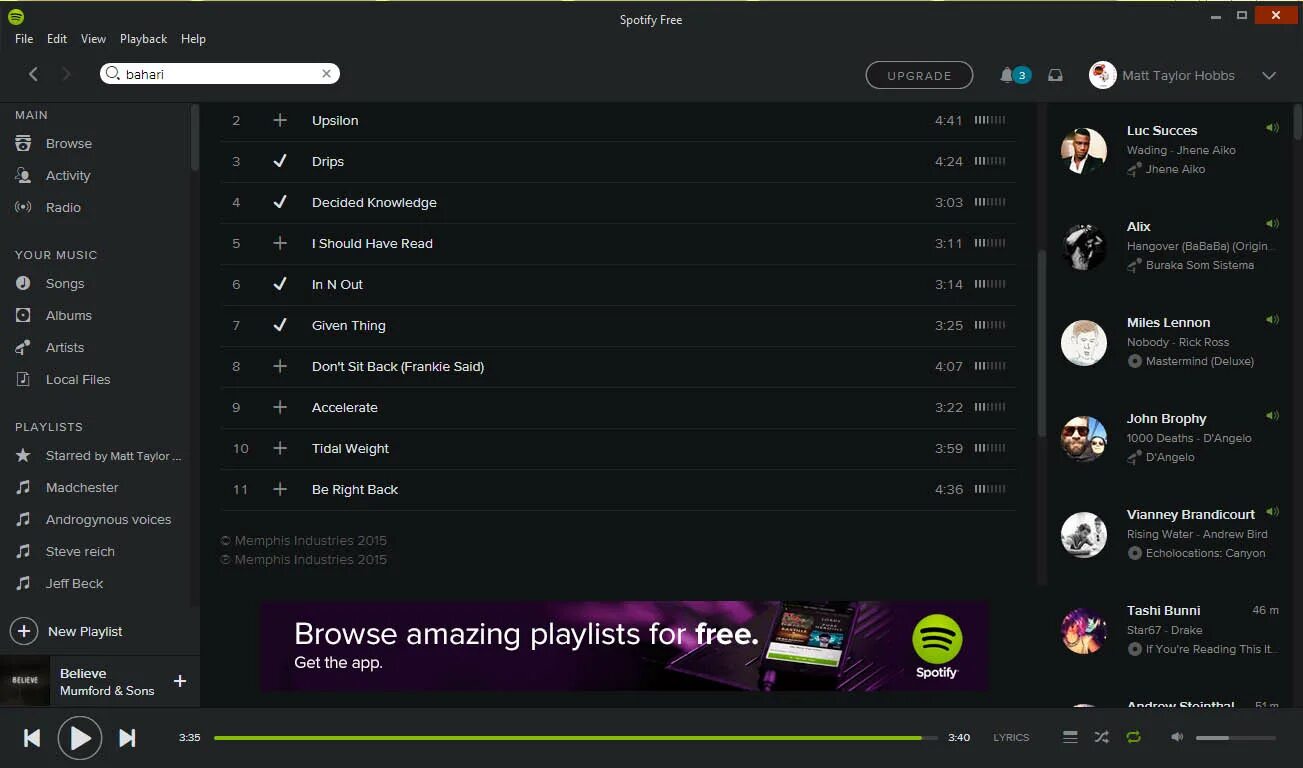The image size is (1303, 768).
Task: Open Albums under Your Music
Action: (68, 316)
